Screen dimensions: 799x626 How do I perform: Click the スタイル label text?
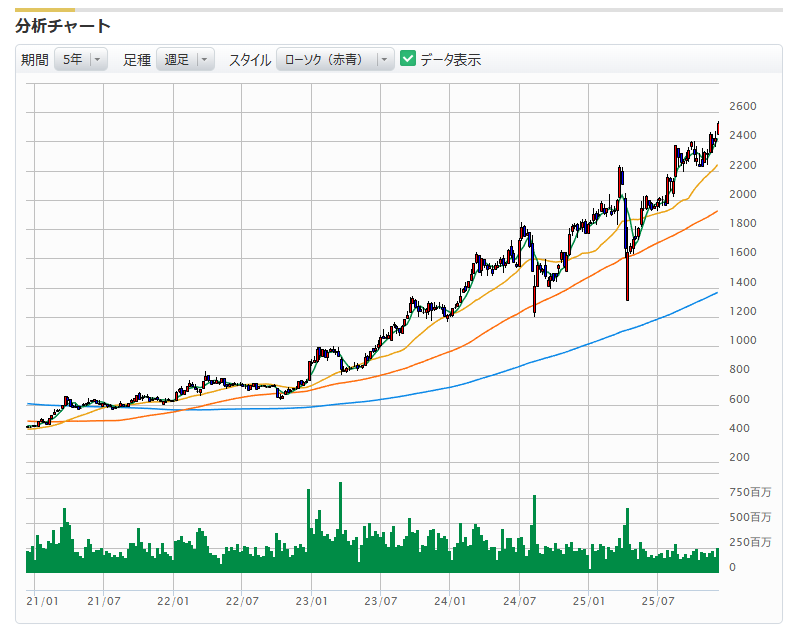[x=250, y=60]
